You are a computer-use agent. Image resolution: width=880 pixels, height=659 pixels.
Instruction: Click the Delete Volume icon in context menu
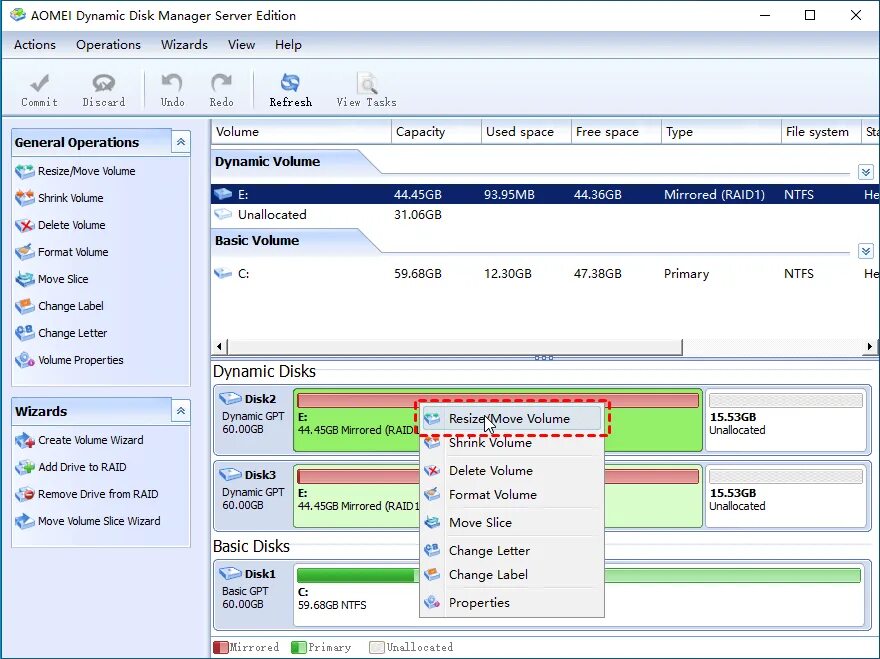pos(432,470)
